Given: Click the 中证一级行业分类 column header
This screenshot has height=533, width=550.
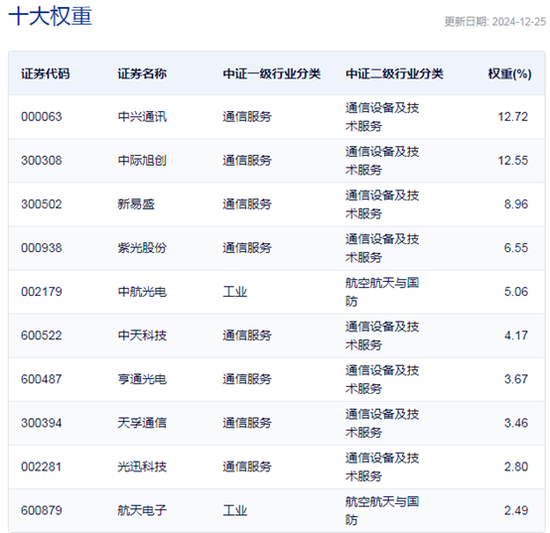Looking at the screenshot, I should click(x=271, y=74).
